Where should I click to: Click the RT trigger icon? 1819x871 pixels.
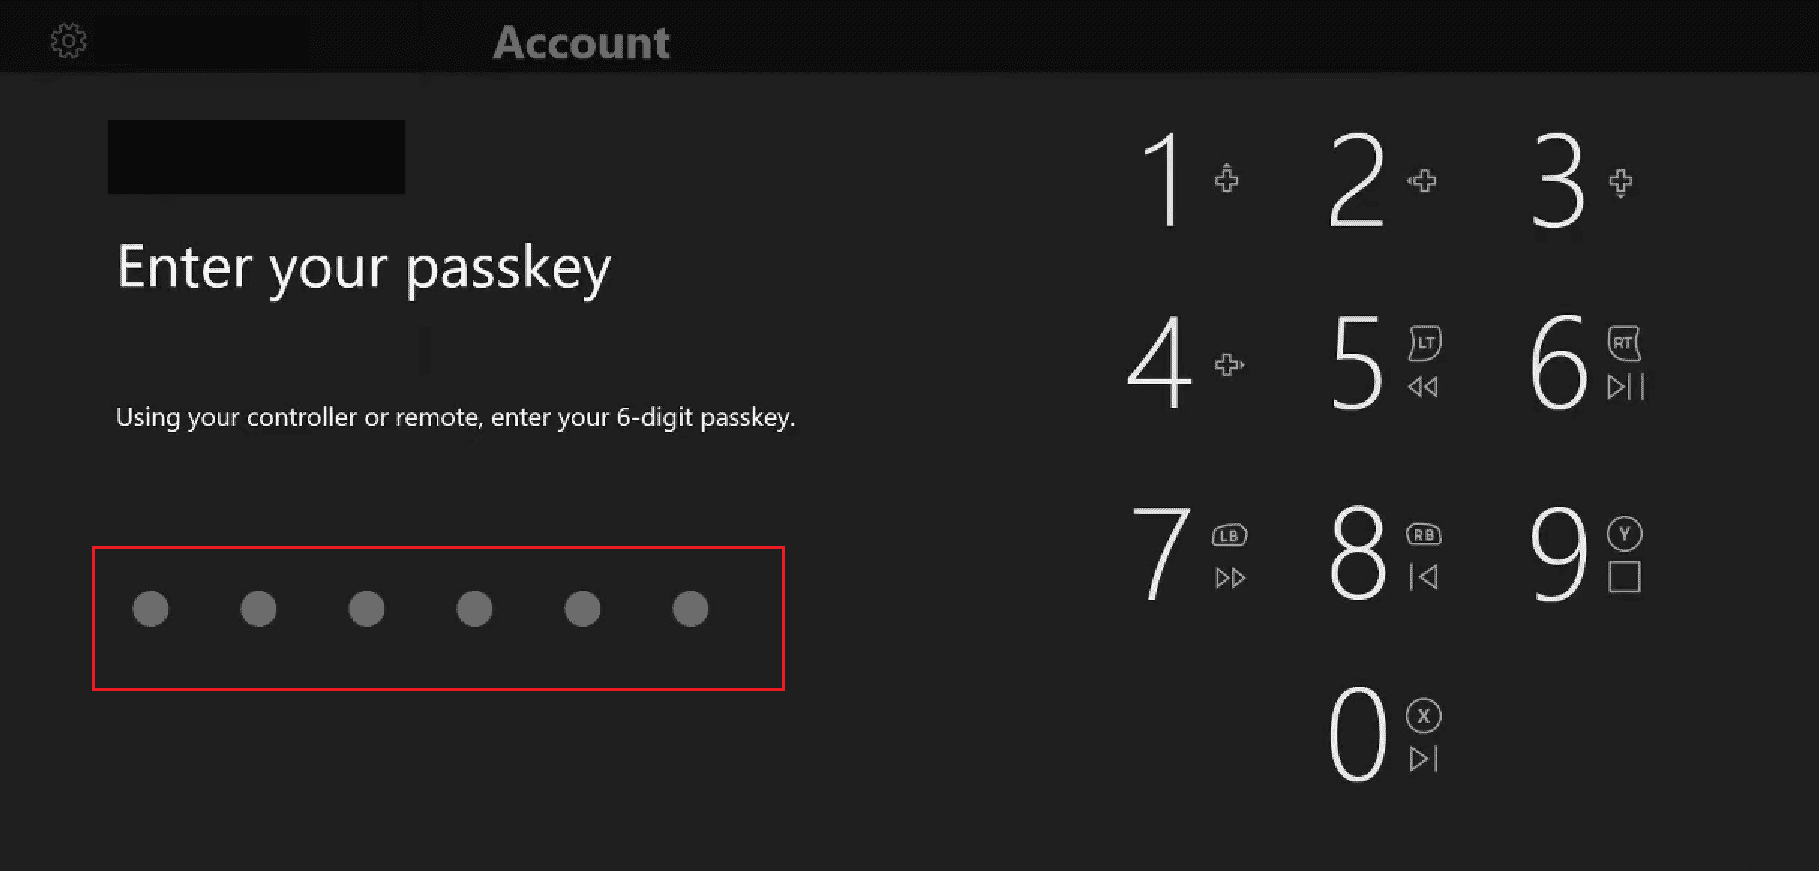coord(1623,343)
